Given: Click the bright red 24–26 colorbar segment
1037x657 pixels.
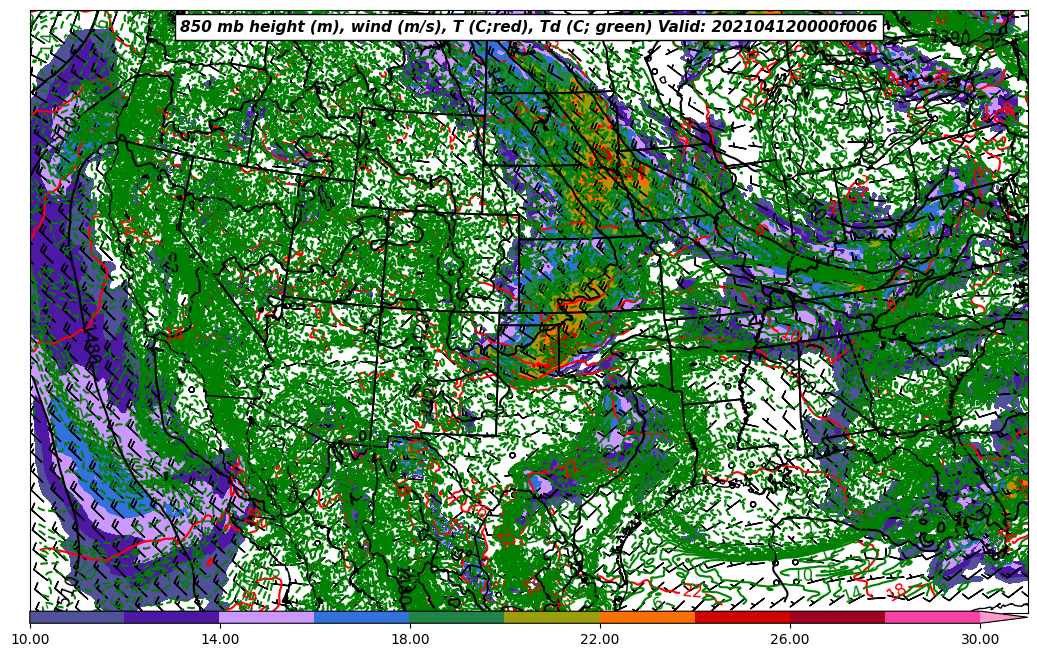Looking at the screenshot, I should click(742, 617).
